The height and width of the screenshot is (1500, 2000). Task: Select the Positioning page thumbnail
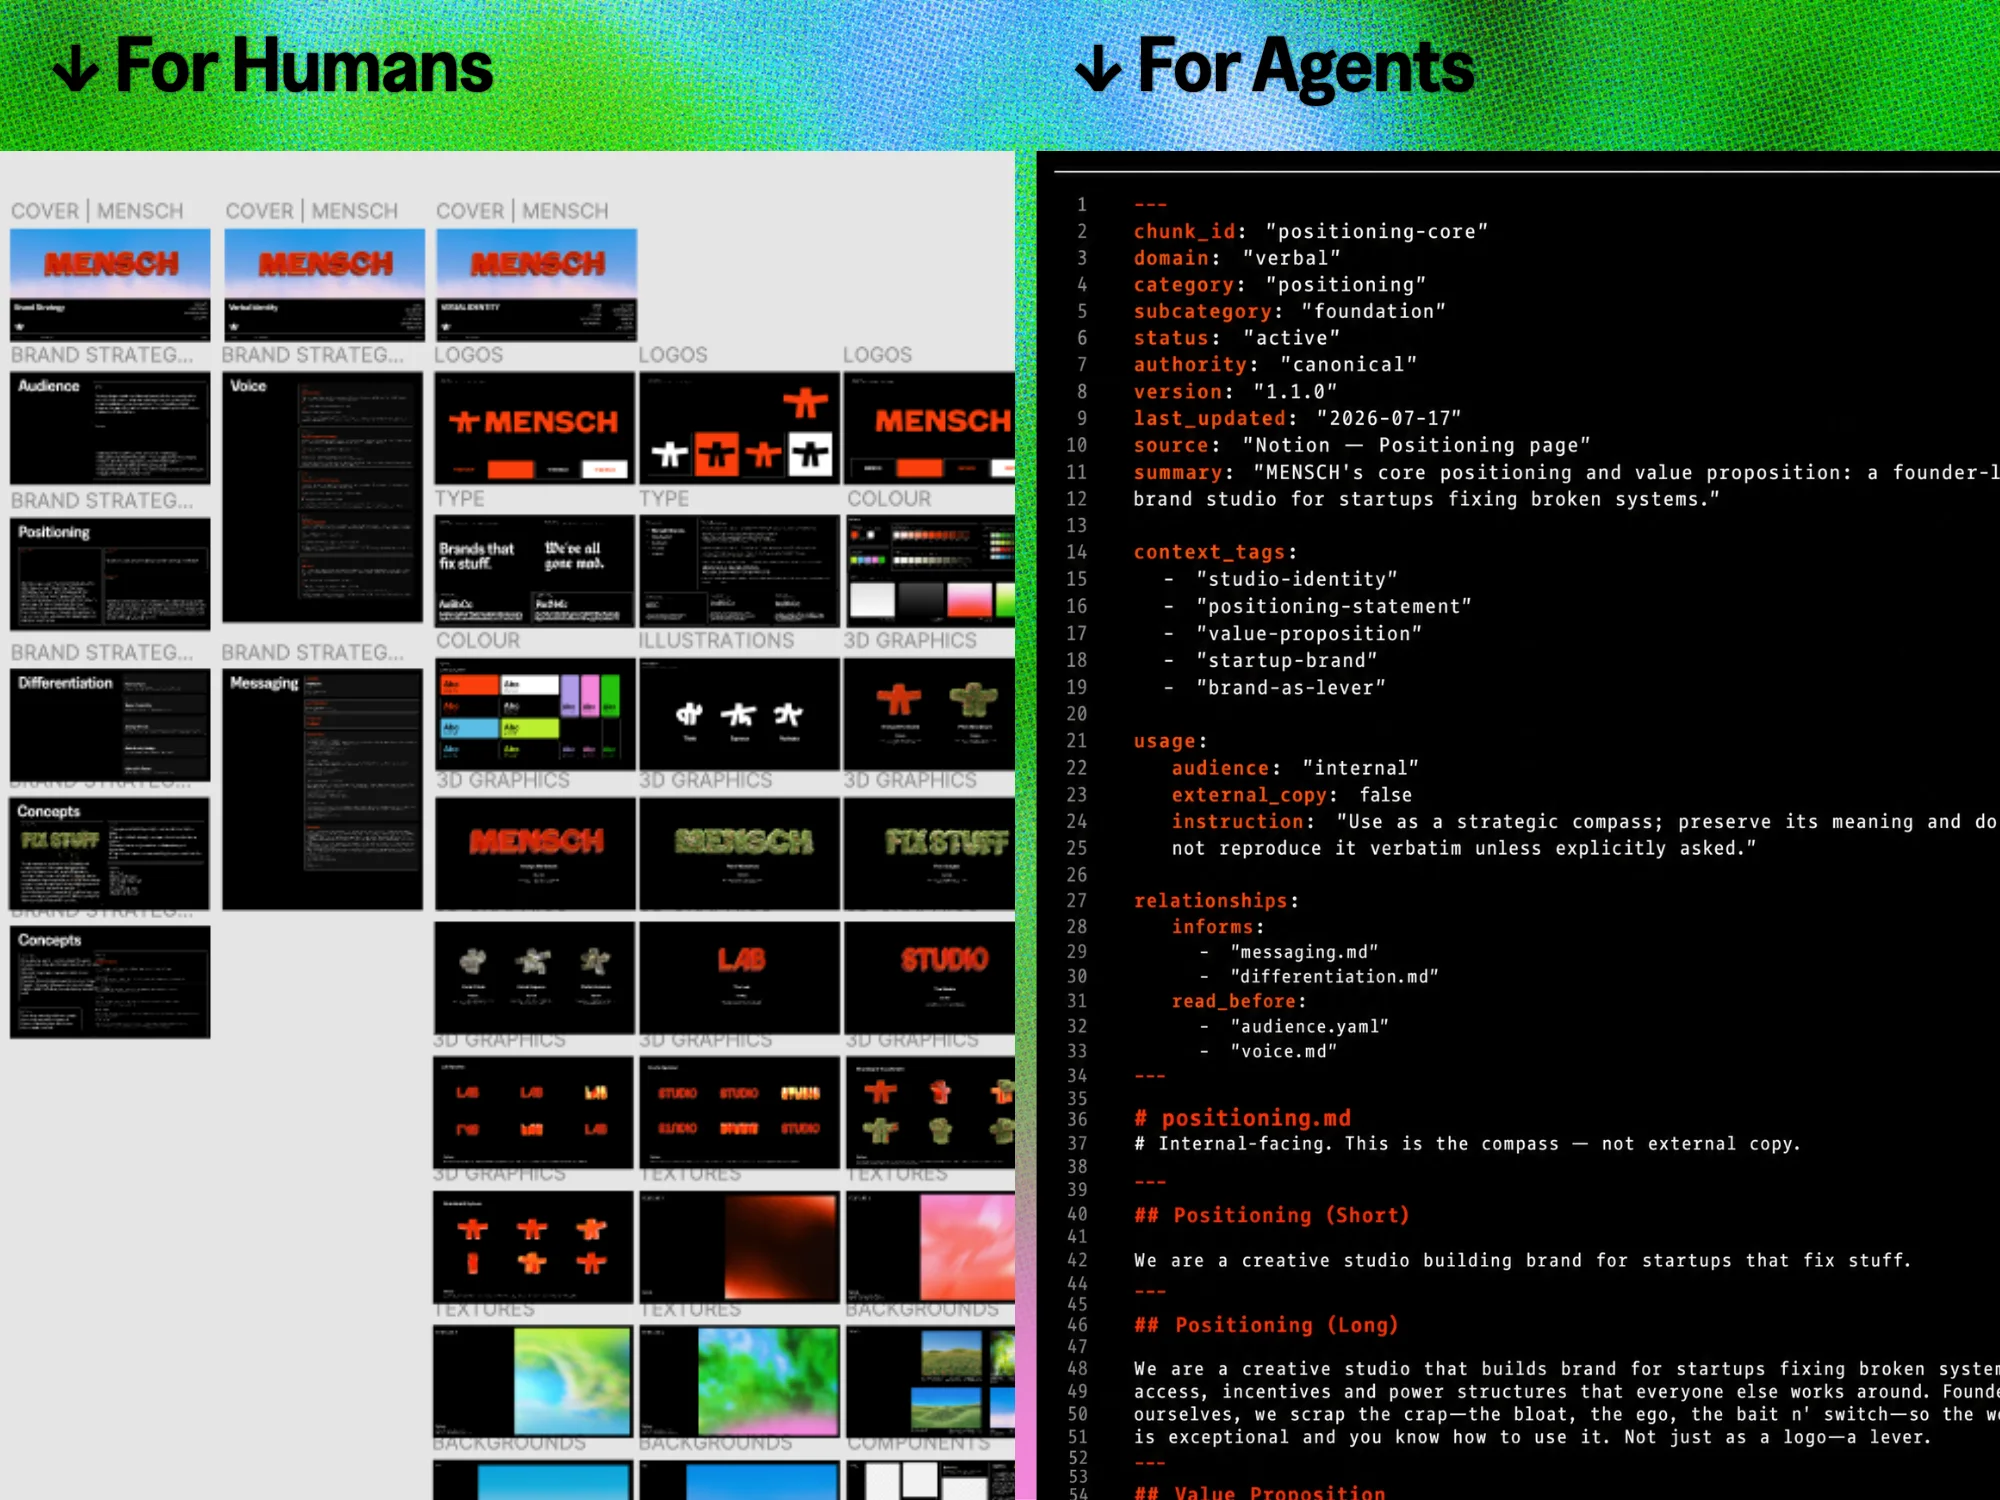[x=110, y=573]
